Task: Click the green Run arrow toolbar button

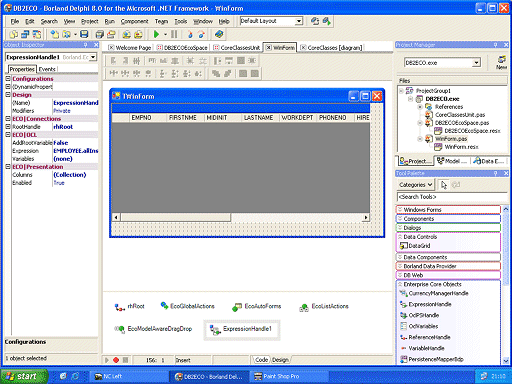Action: pos(156,34)
